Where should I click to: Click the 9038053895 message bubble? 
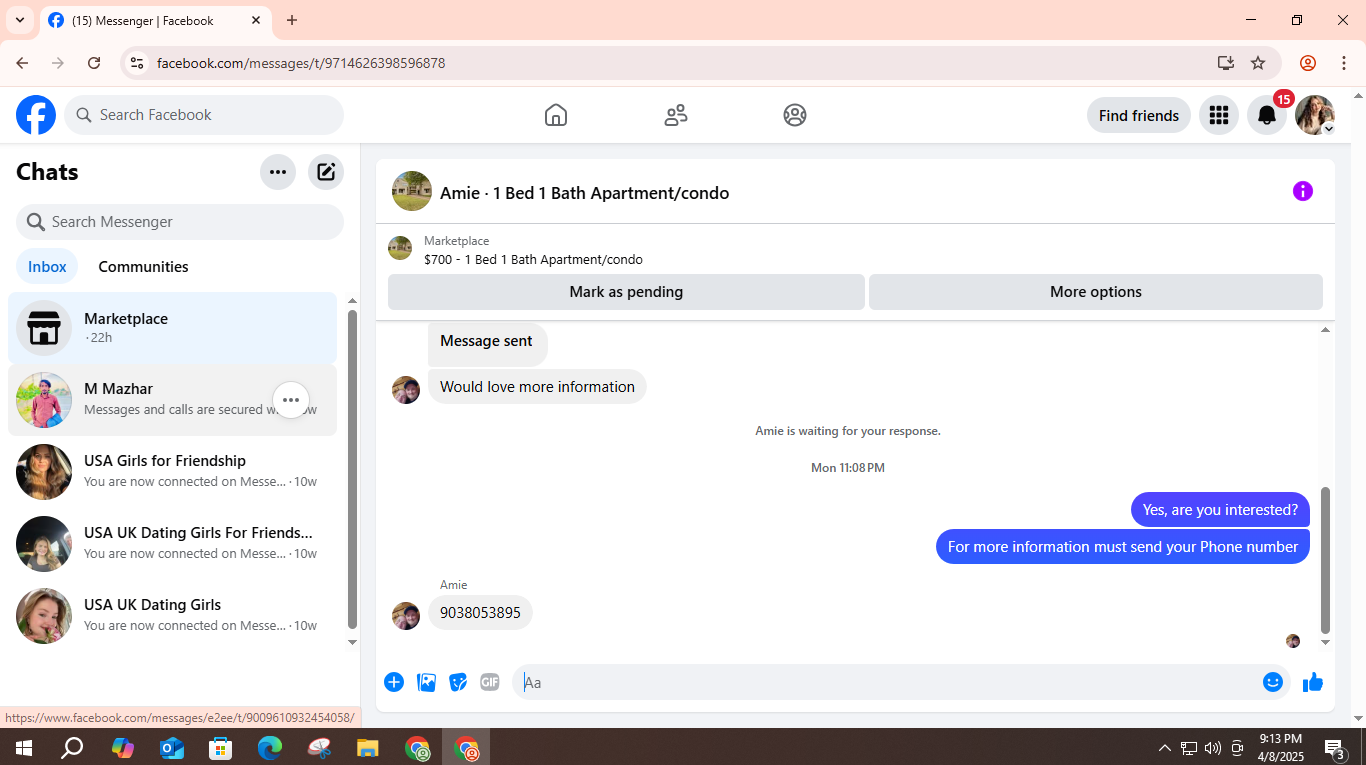[480, 613]
